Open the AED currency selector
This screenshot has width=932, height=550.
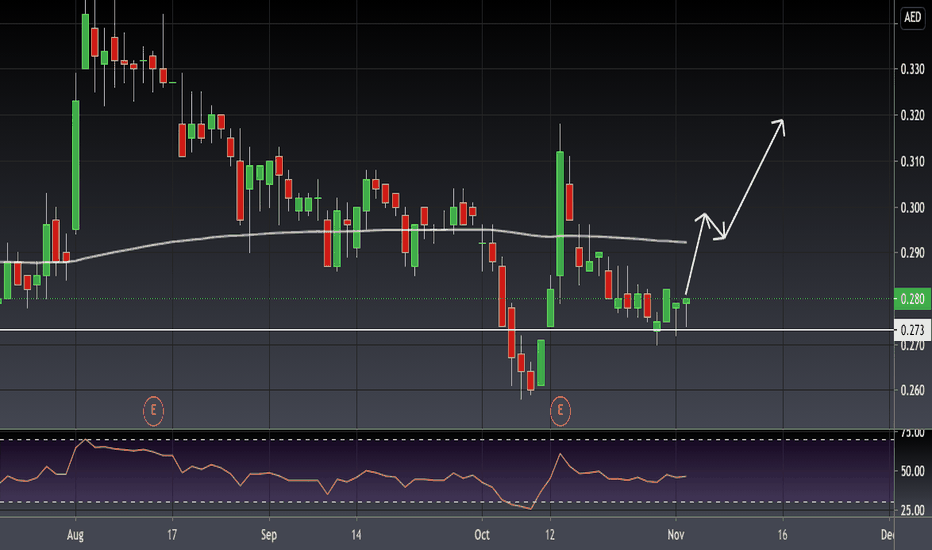tap(912, 17)
